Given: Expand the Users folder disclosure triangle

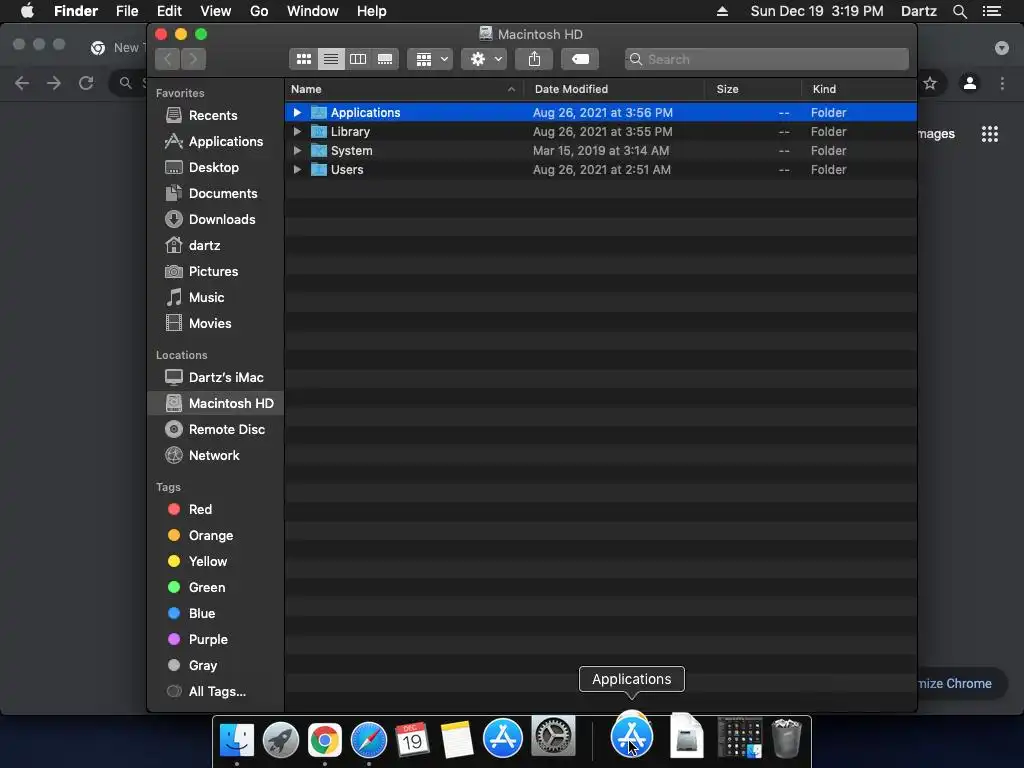Looking at the screenshot, I should click(x=297, y=169).
